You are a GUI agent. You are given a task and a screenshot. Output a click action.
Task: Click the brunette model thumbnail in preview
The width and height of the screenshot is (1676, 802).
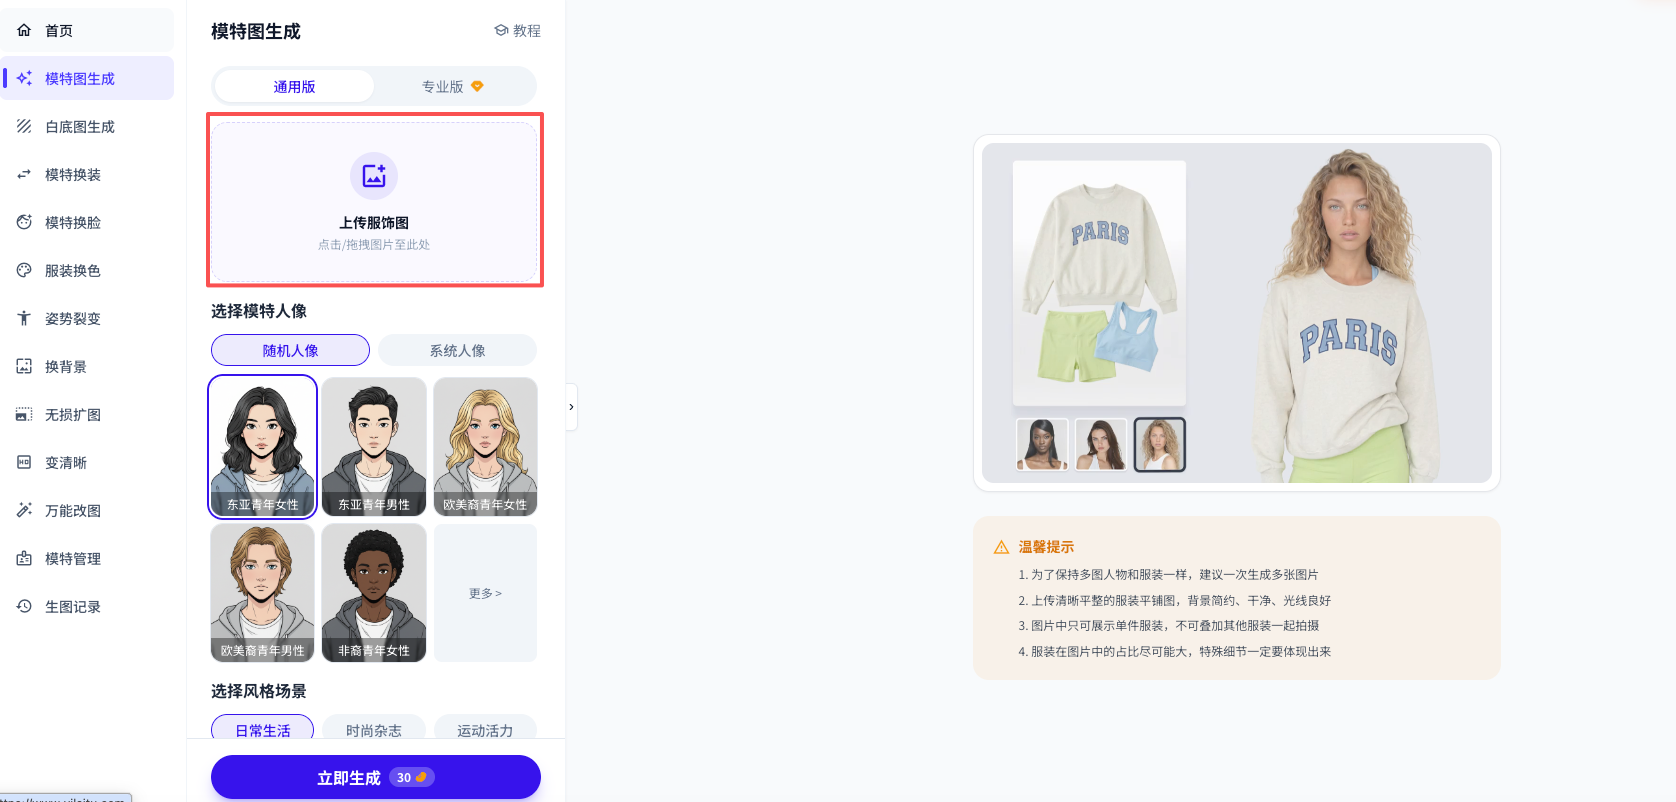[1101, 444]
